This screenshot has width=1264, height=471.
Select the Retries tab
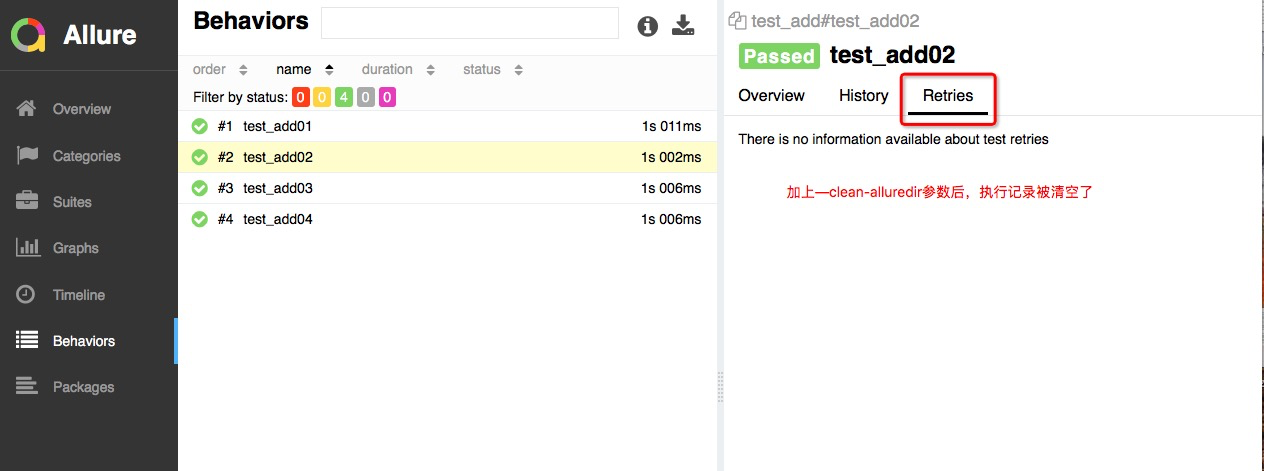(948, 95)
